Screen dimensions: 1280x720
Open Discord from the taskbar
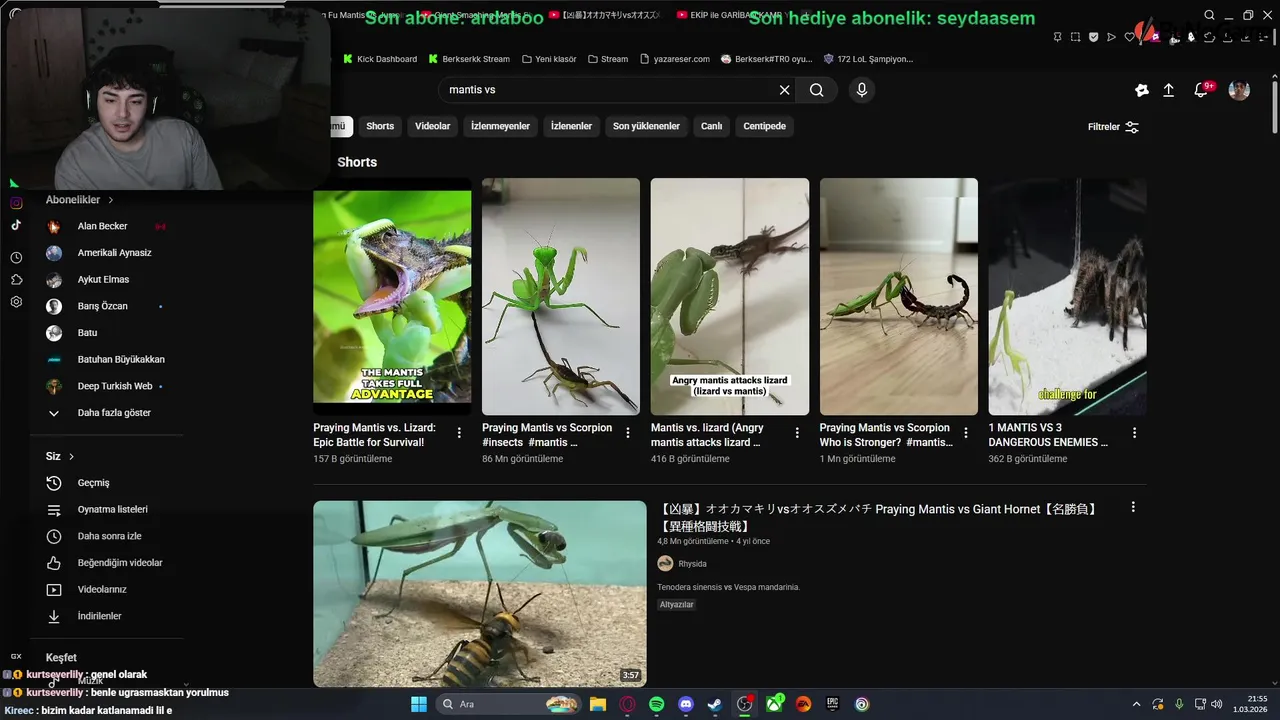point(686,704)
